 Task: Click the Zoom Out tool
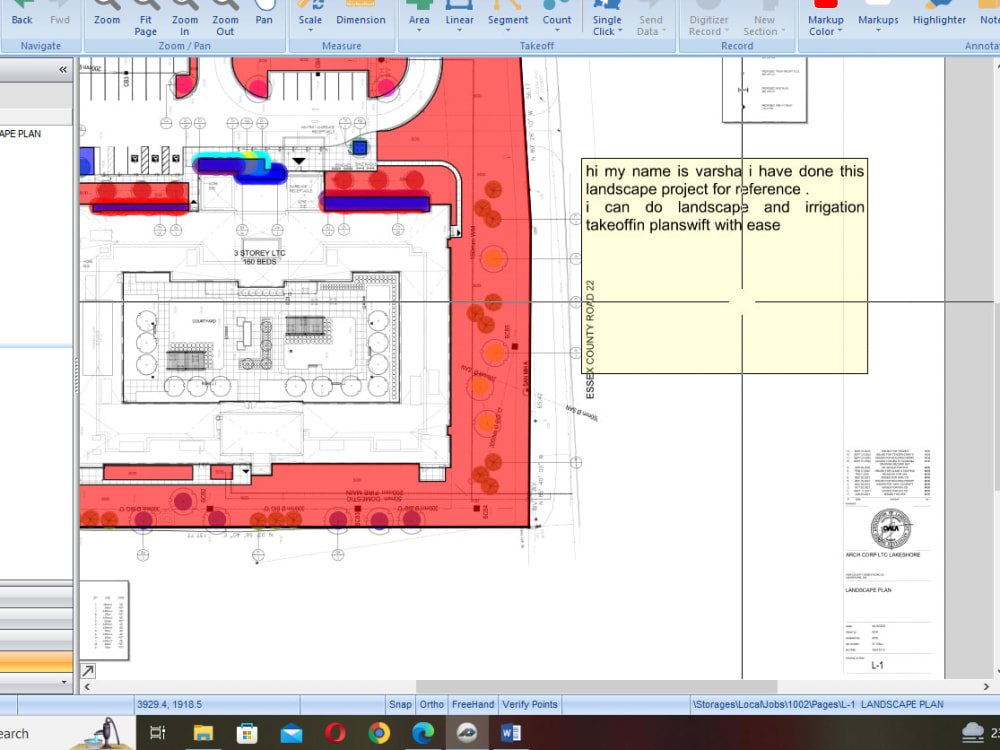[x=225, y=19]
